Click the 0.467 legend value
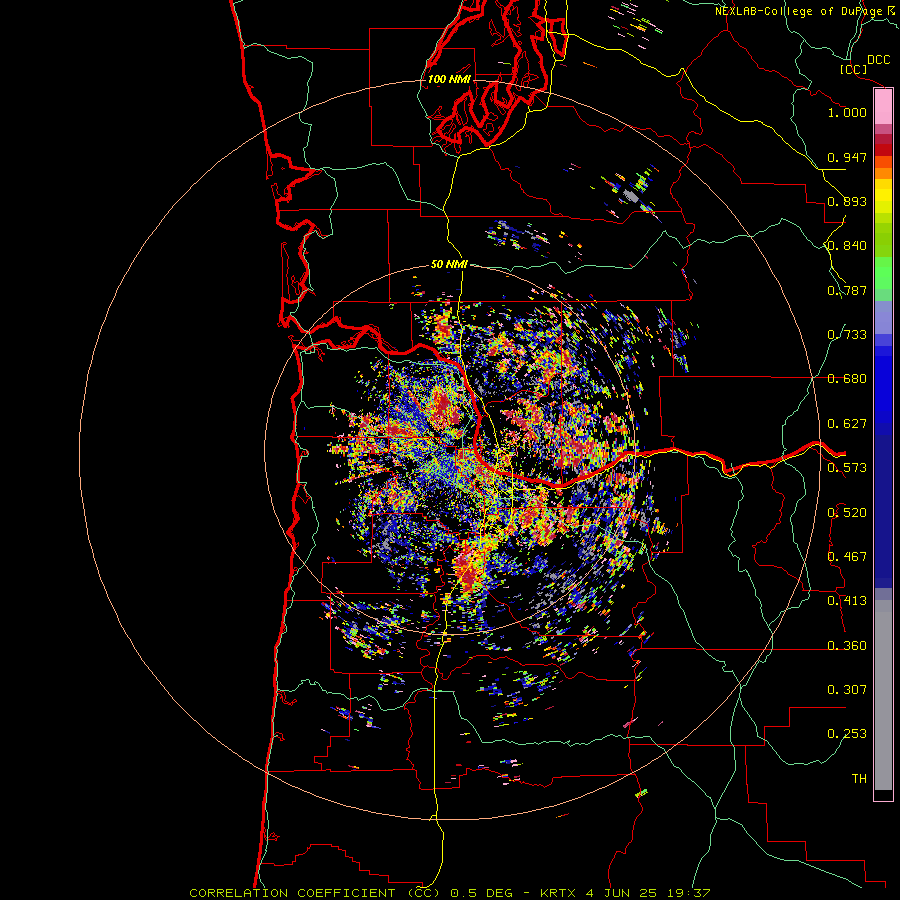 (x=847, y=557)
